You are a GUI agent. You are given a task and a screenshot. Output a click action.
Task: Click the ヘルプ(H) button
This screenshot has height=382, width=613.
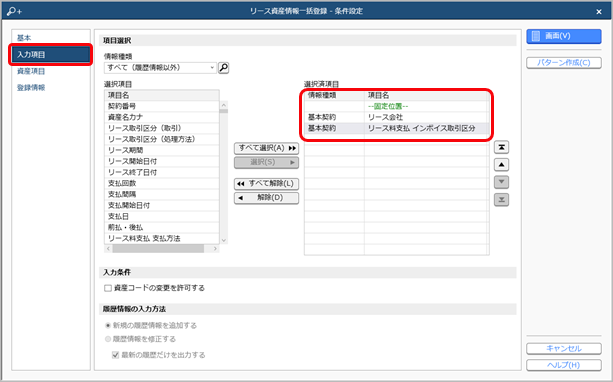pos(564,365)
